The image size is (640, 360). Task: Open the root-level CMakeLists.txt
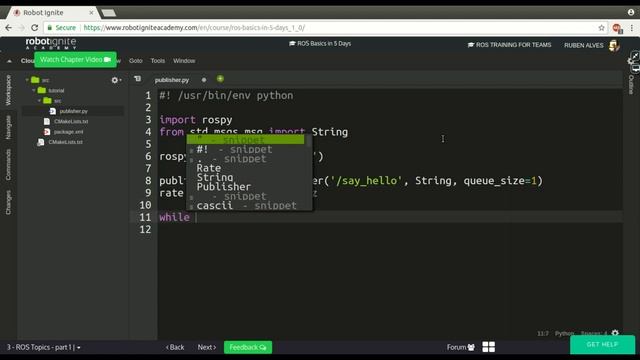coord(65,142)
